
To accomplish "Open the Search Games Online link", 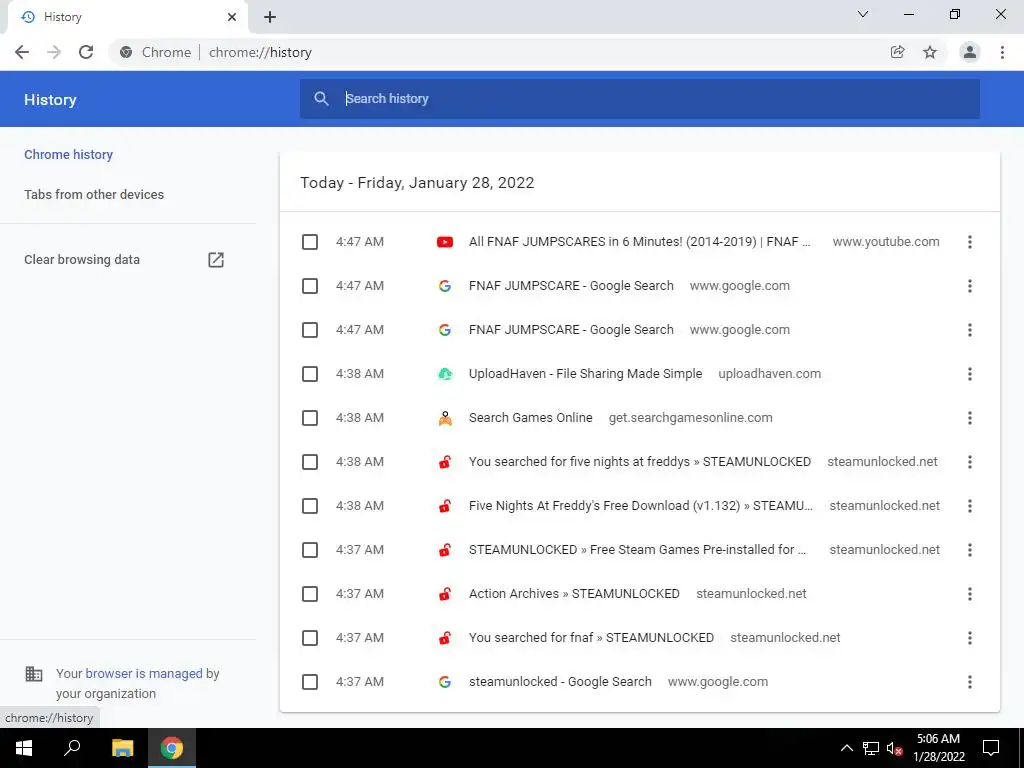I will pyautogui.click(x=530, y=418).
